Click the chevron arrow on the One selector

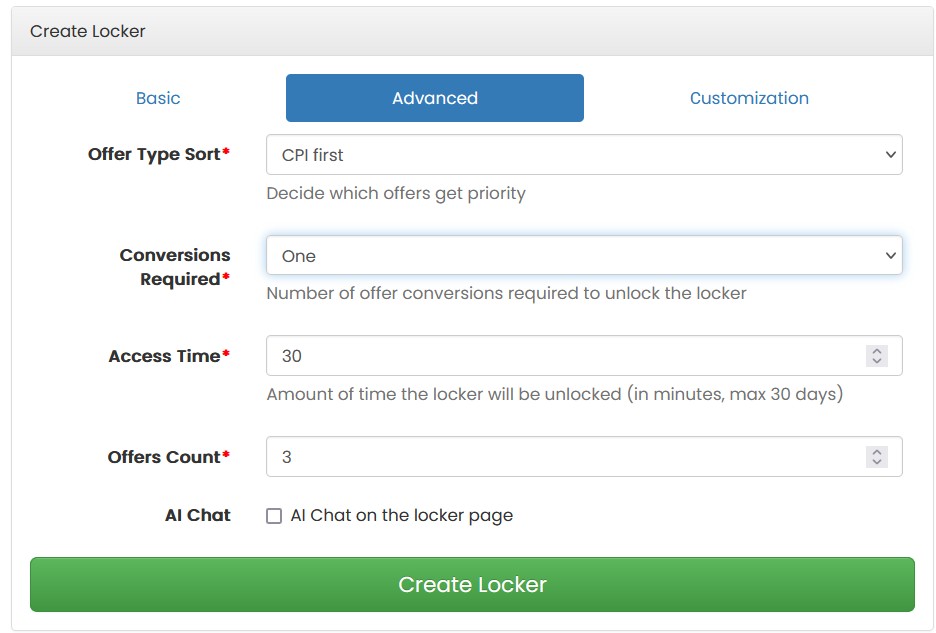pyautogui.click(x=890, y=256)
